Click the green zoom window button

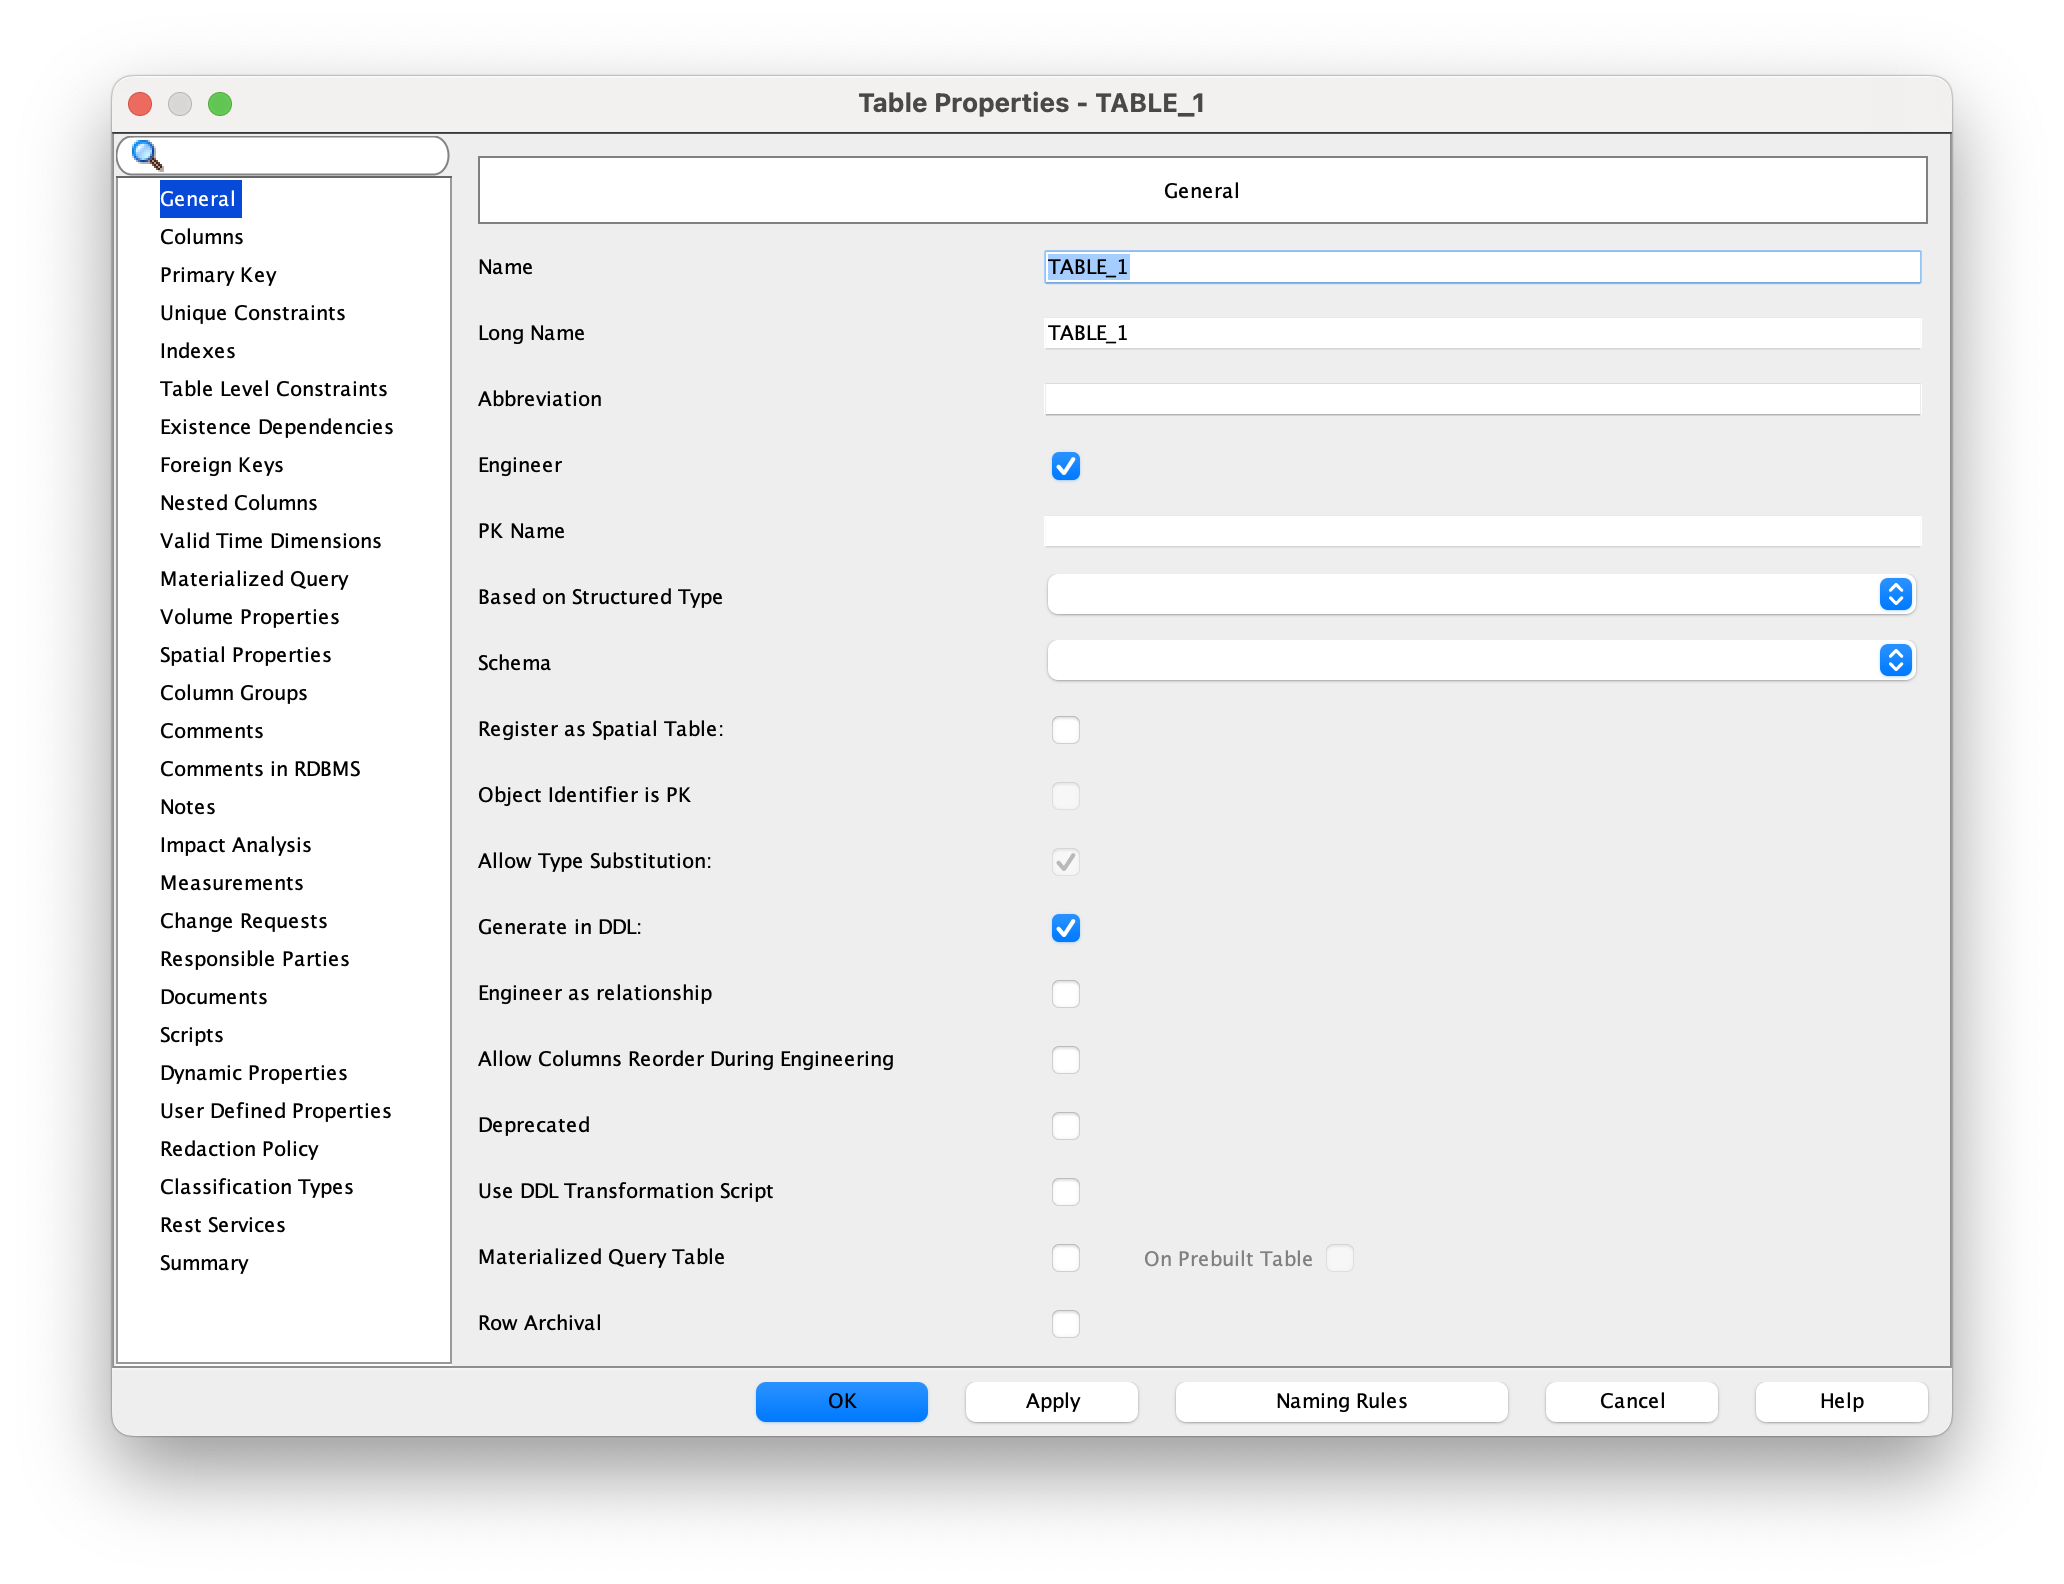pyautogui.click(x=220, y=104)
